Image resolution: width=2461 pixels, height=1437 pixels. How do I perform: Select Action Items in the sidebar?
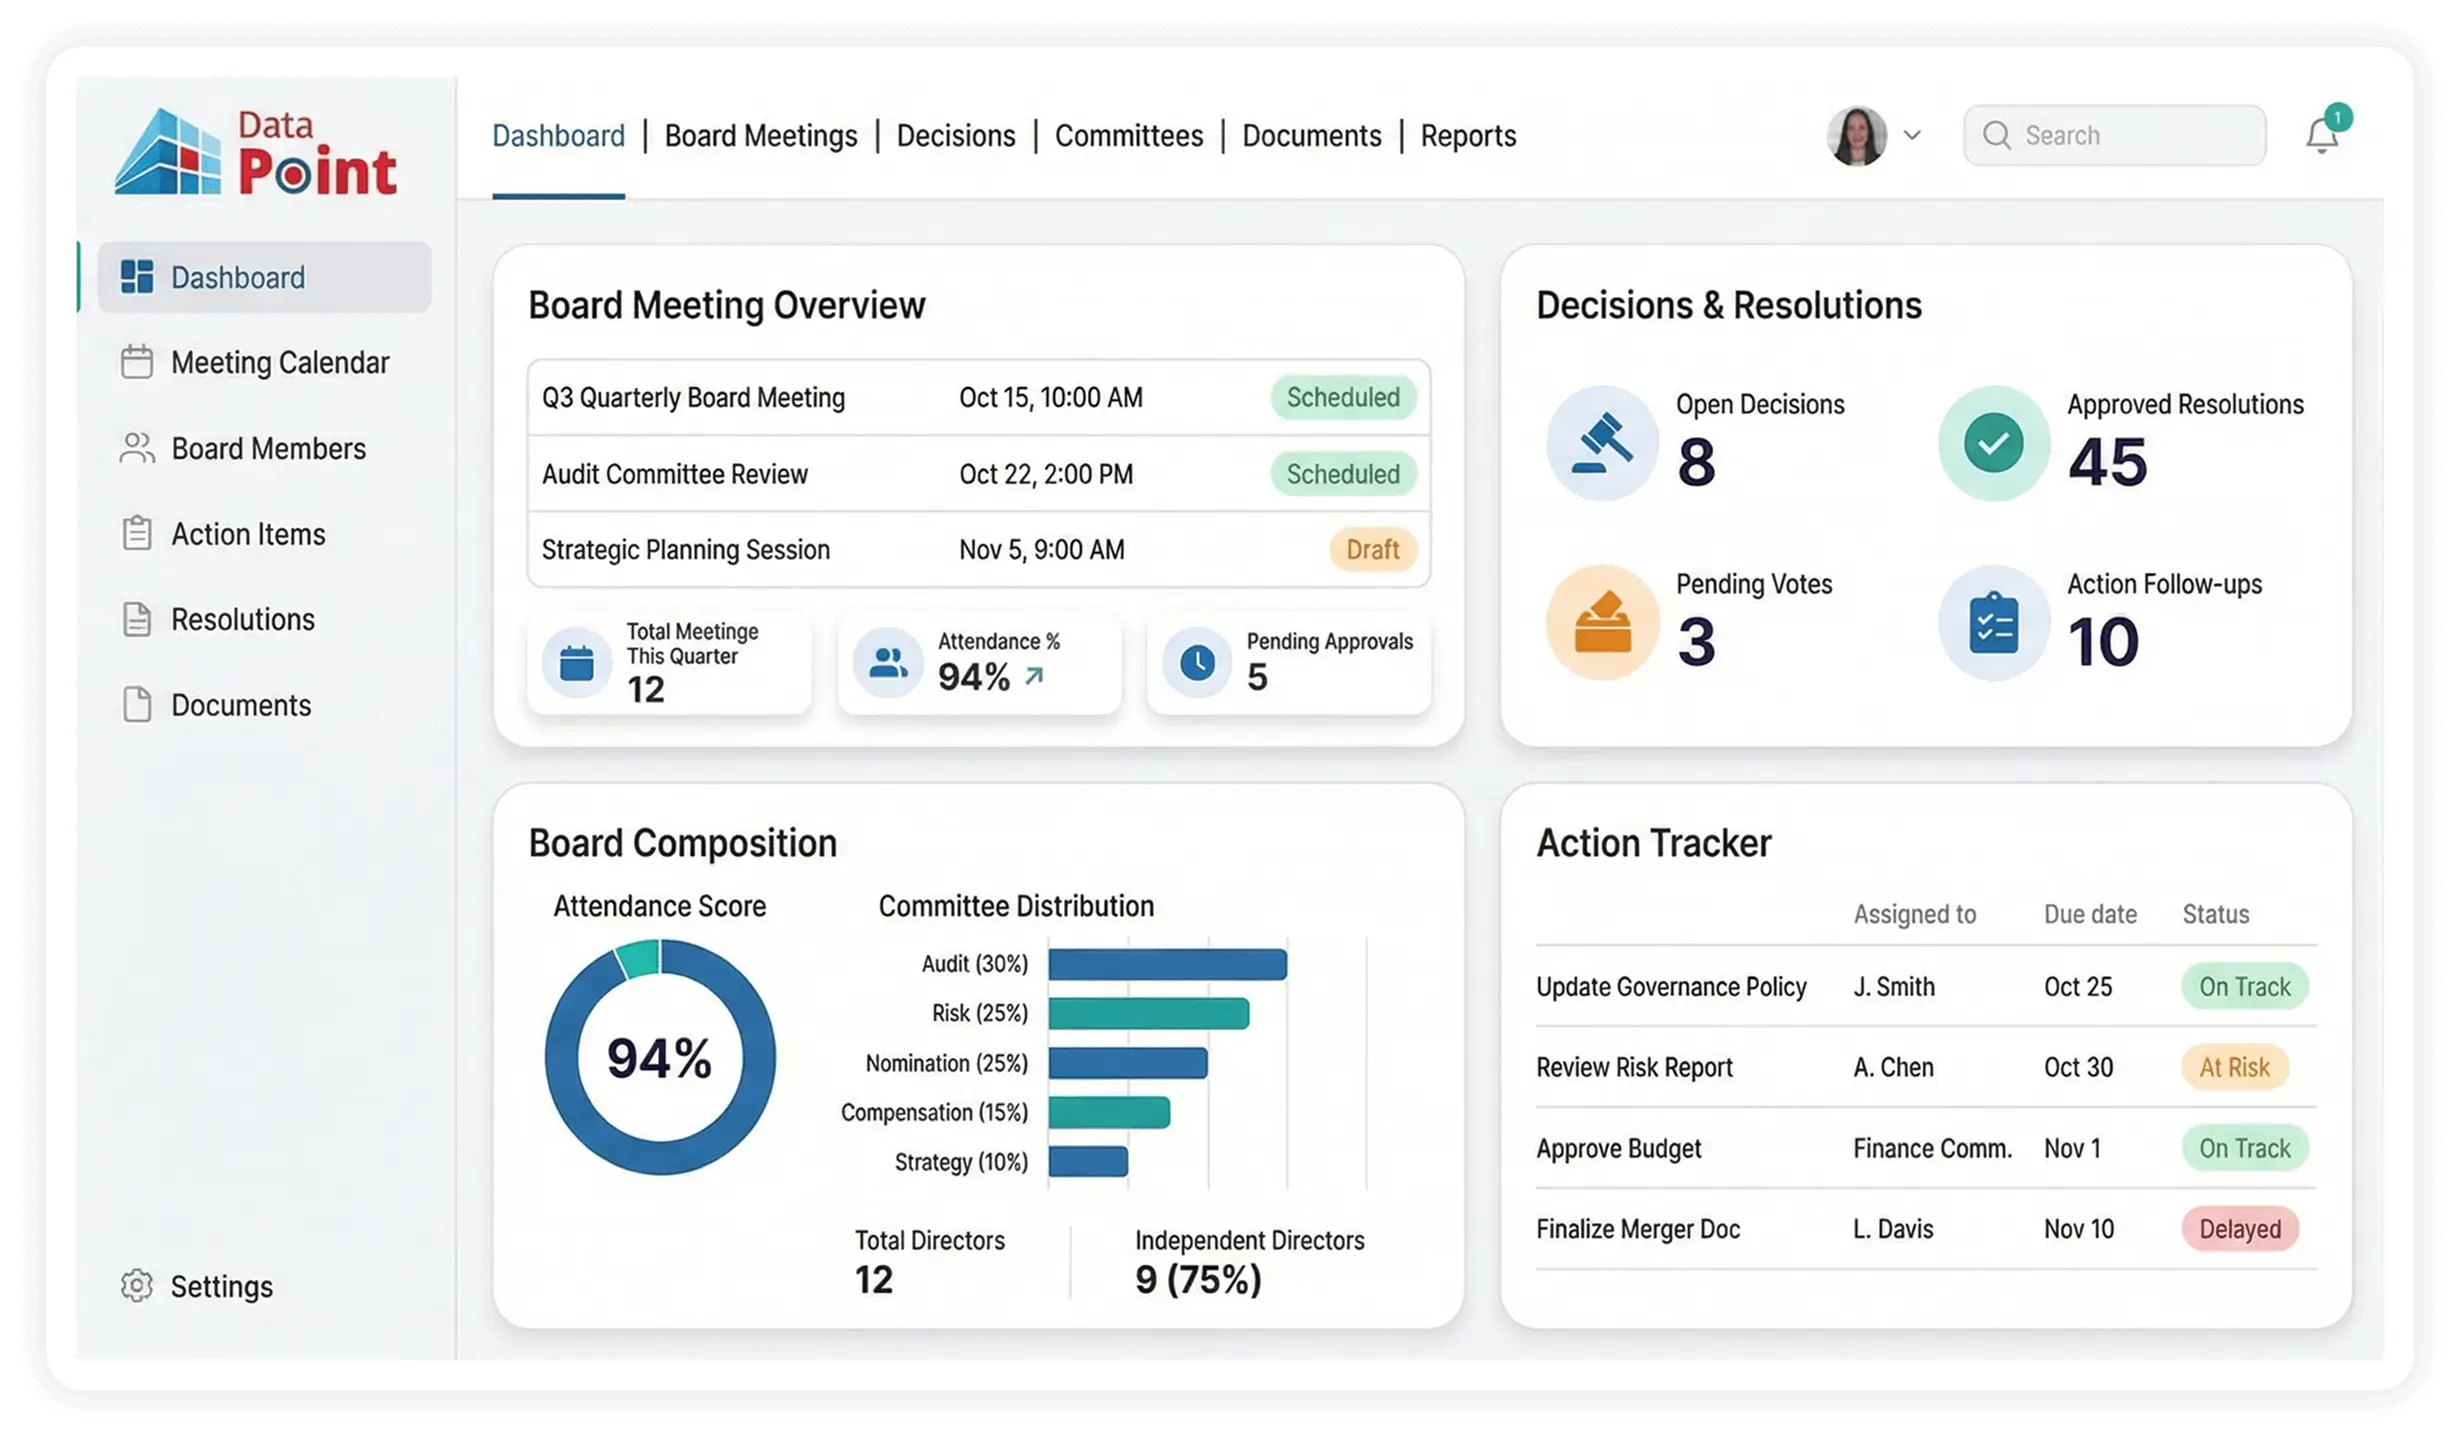(248, 534)
